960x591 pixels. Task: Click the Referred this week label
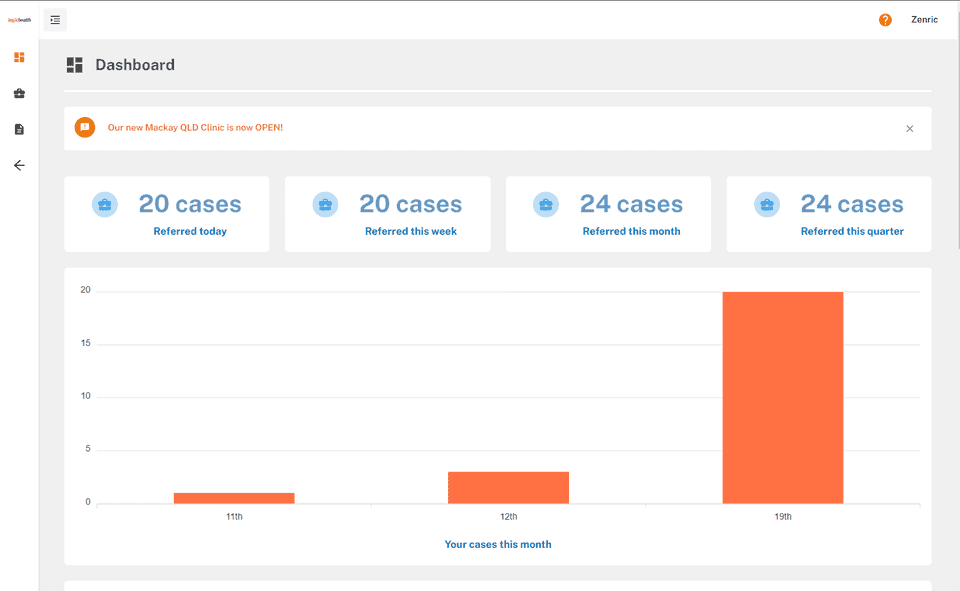(x=410, y=231)
